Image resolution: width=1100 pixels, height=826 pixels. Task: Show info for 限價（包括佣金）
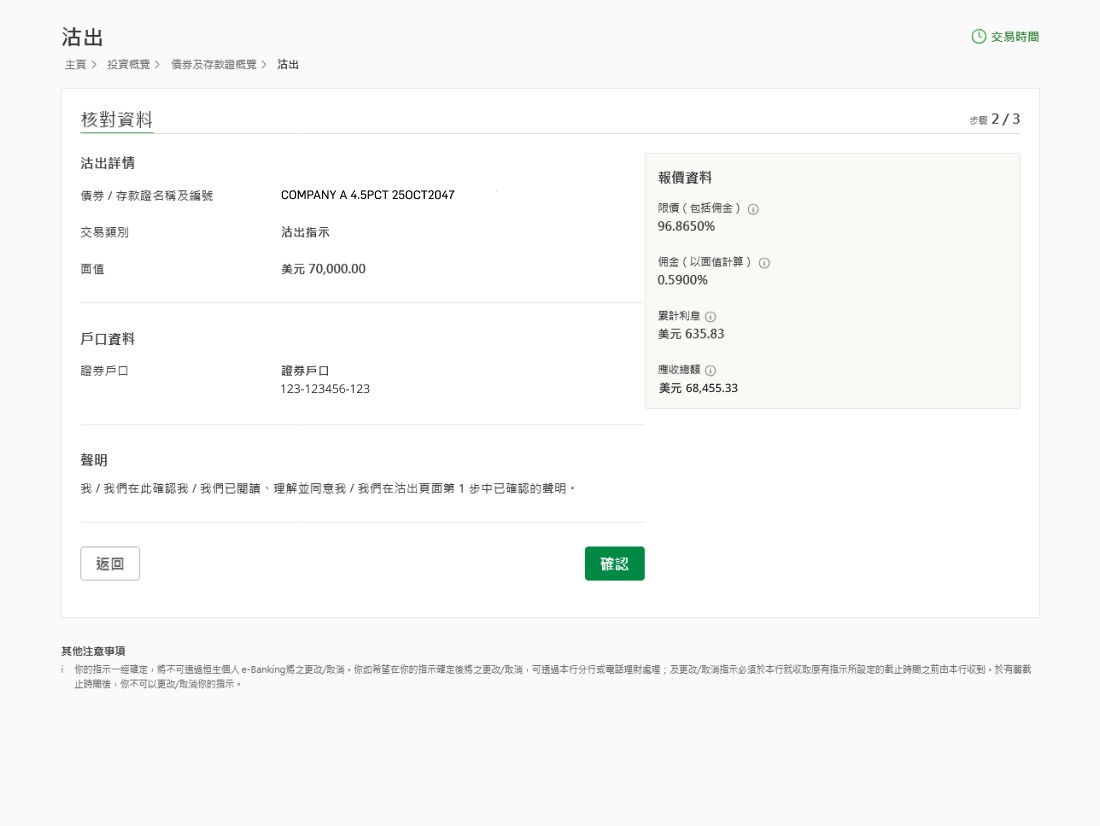click(x=753, y=209)
